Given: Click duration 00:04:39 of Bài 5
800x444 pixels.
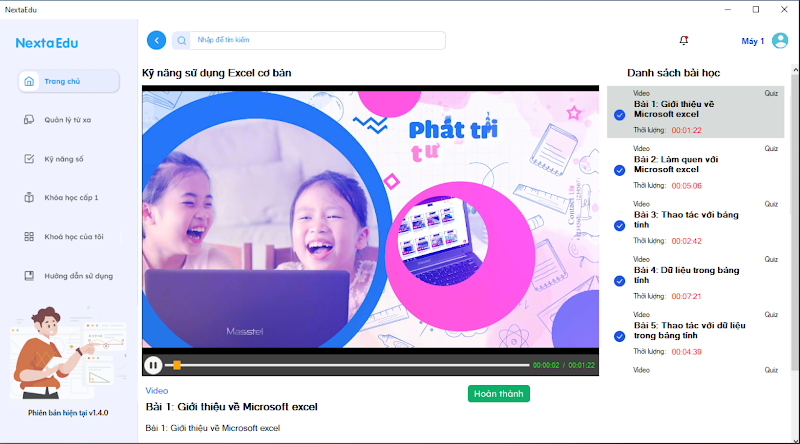Looking at the screenshot, I should pyautogui.click(x=686, y=352).
